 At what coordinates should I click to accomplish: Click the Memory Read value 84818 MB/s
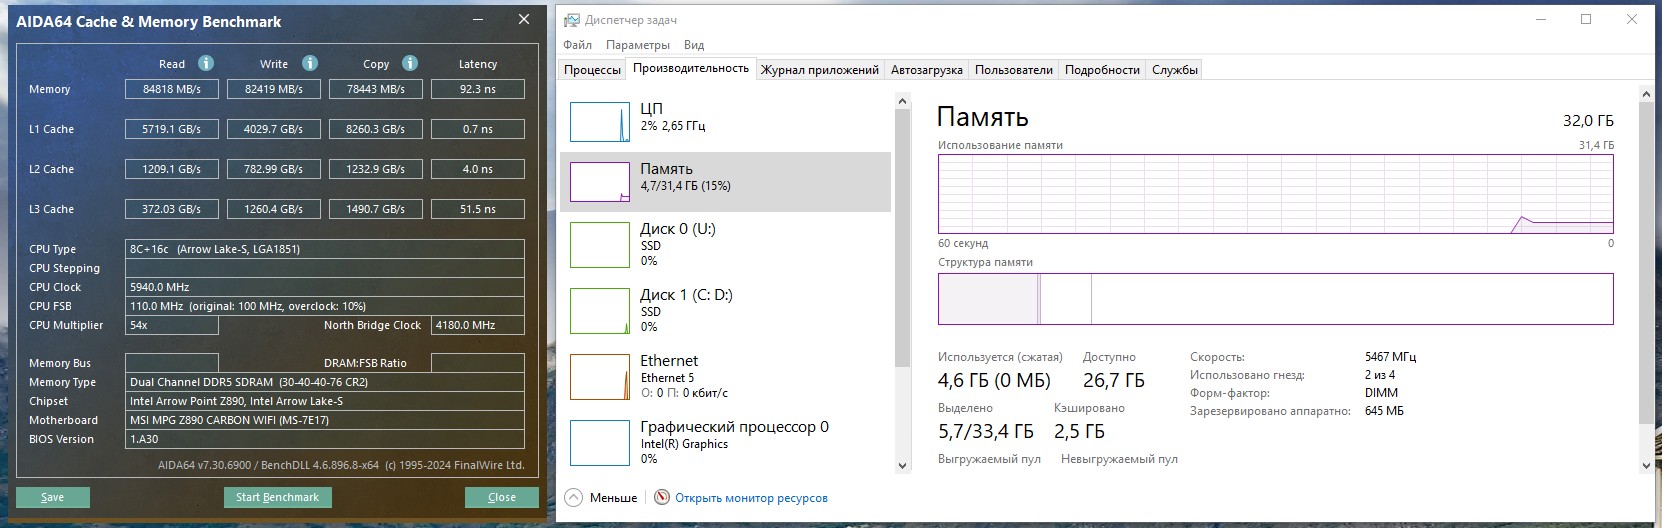click(x=172, y=89)
